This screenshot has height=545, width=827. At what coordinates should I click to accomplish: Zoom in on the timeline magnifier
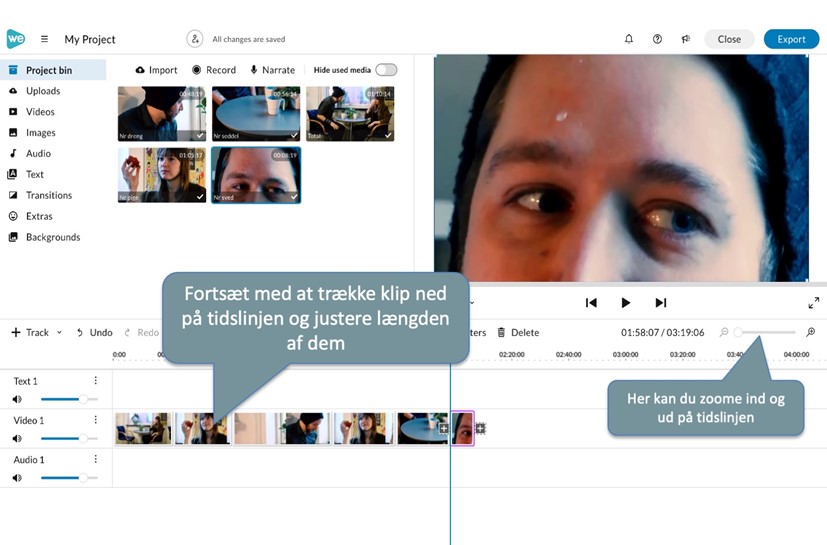coord(810,332)
